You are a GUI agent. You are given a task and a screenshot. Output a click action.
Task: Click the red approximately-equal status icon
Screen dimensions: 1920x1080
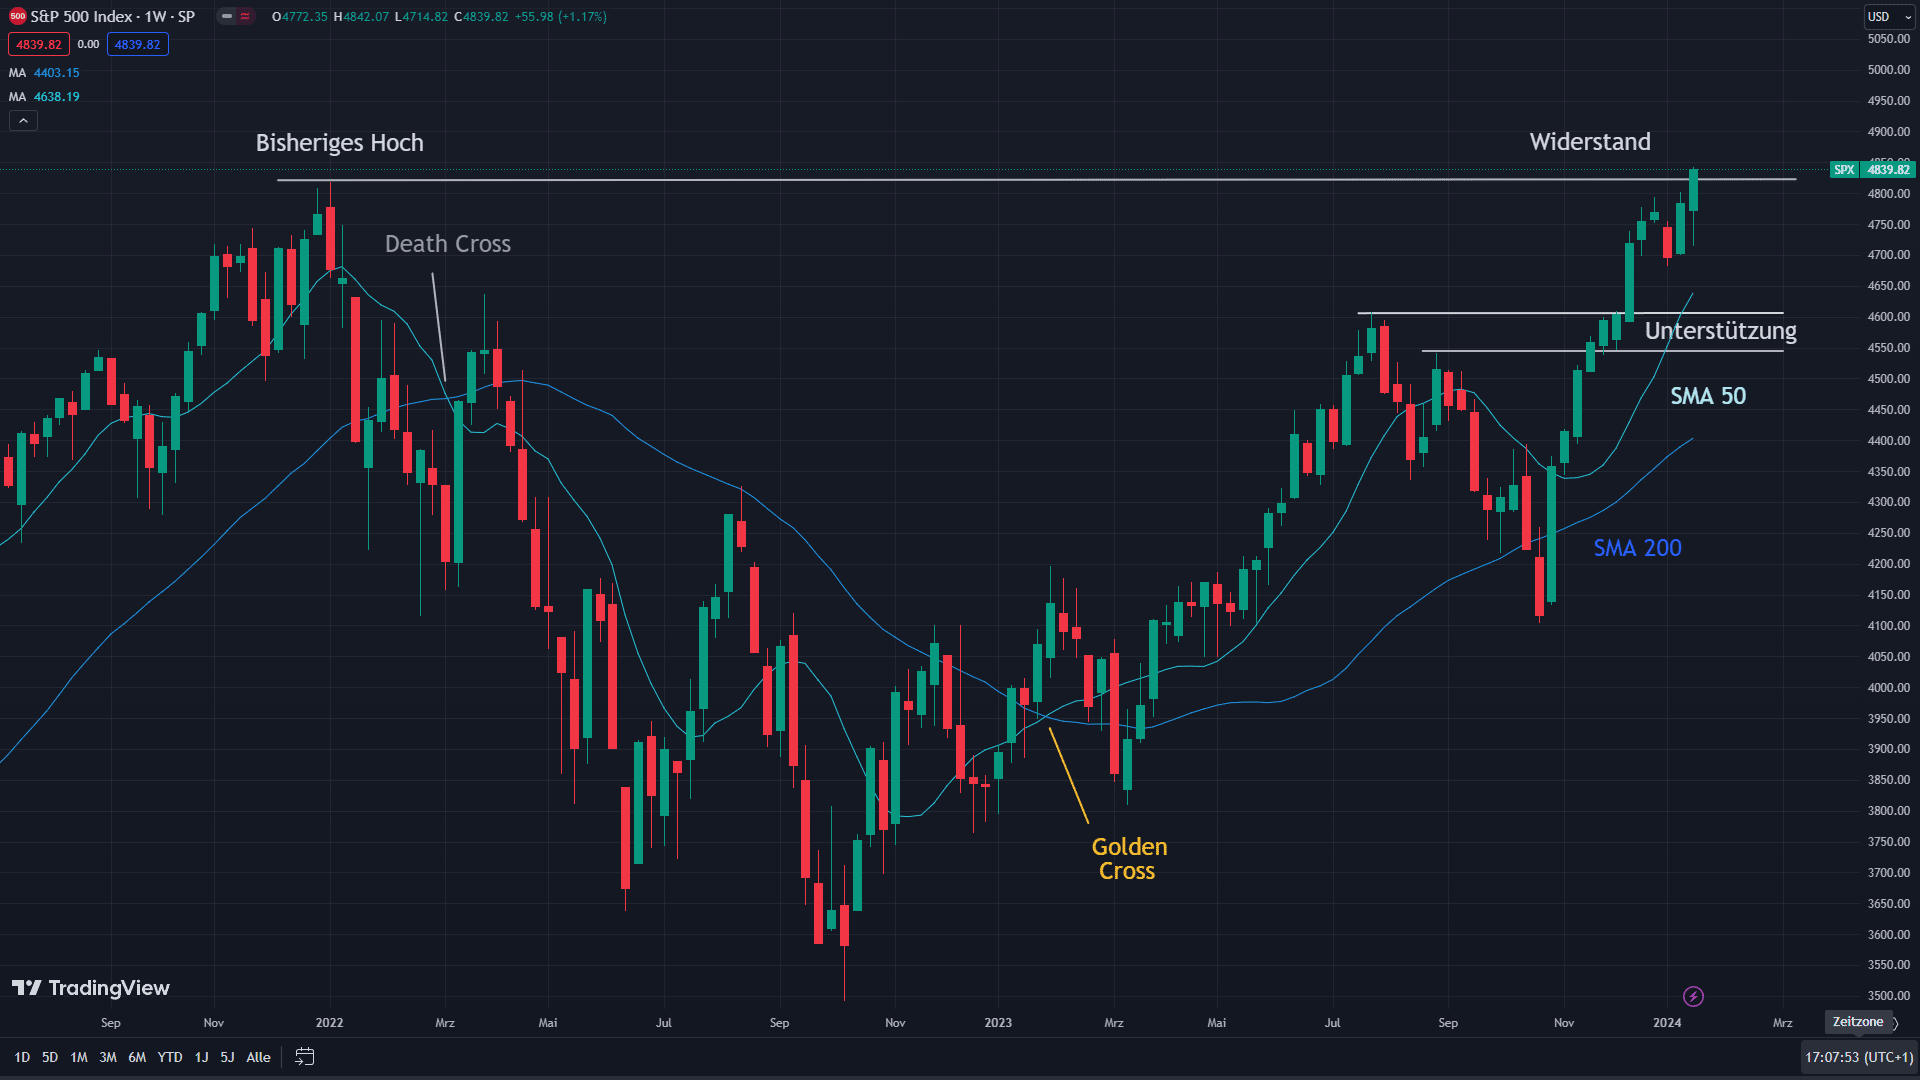tap(245, 16)
